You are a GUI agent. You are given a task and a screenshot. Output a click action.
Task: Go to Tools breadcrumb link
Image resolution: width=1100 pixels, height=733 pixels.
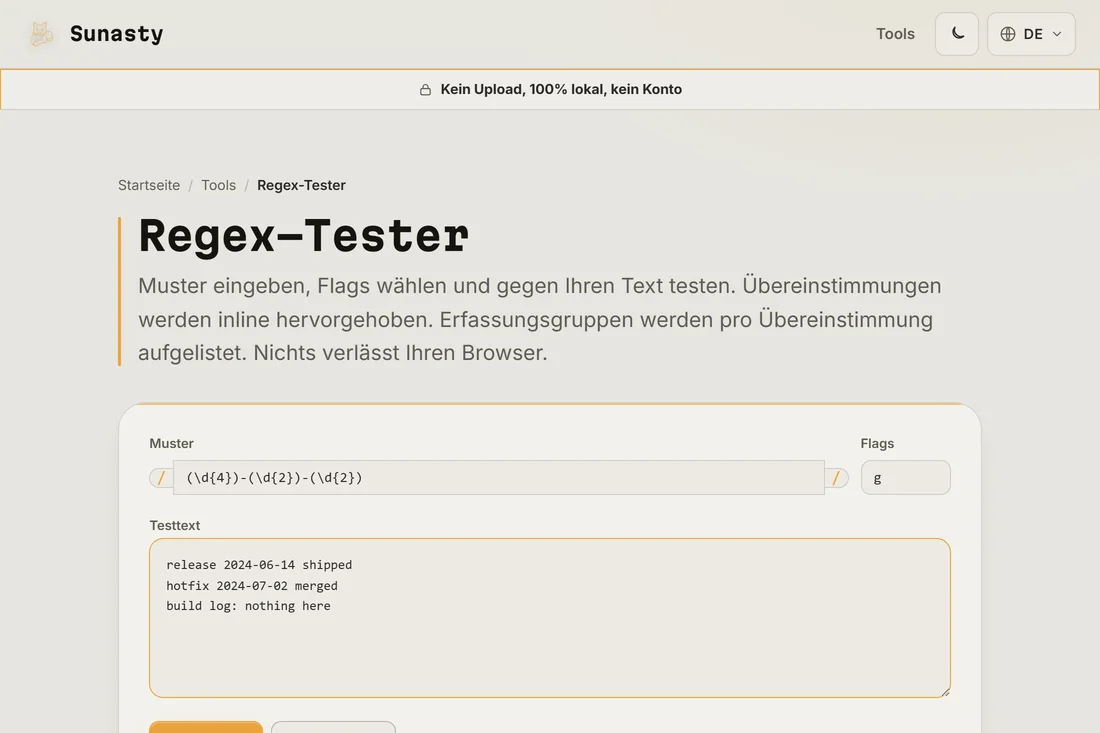[x=218, y=185]
